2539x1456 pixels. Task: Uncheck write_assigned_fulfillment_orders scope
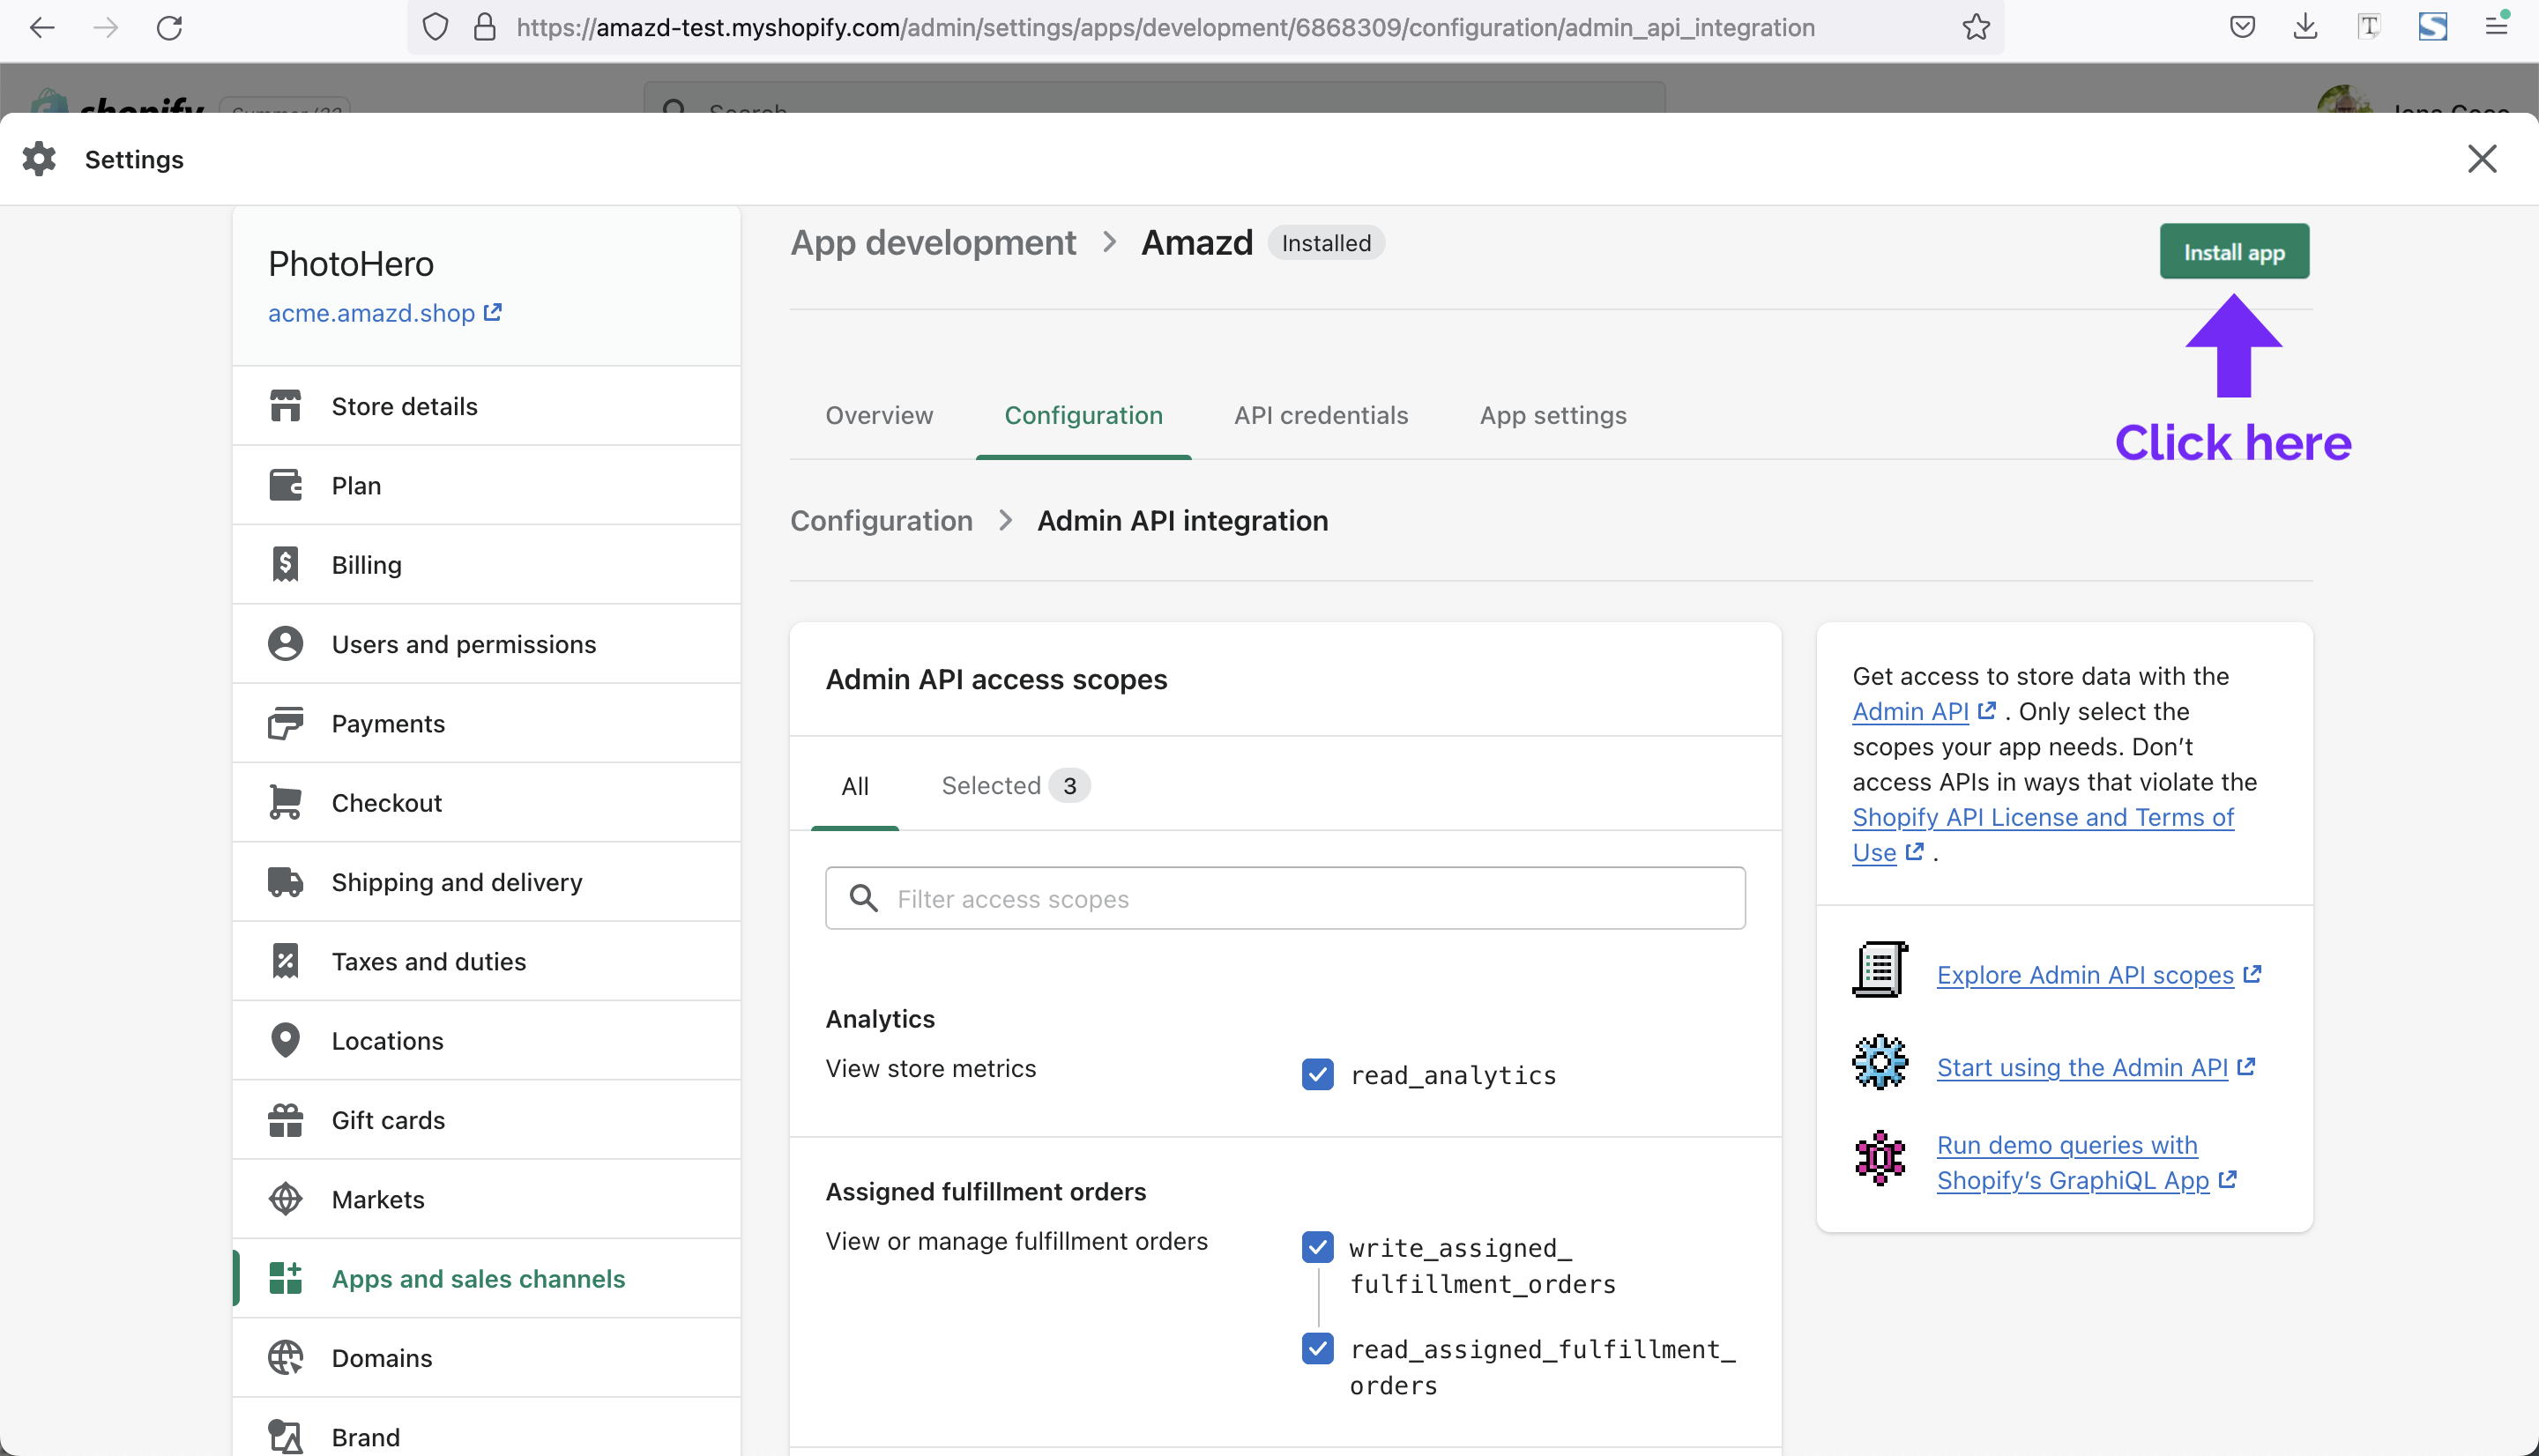pyautogui.click(x=1317, y=1247)
